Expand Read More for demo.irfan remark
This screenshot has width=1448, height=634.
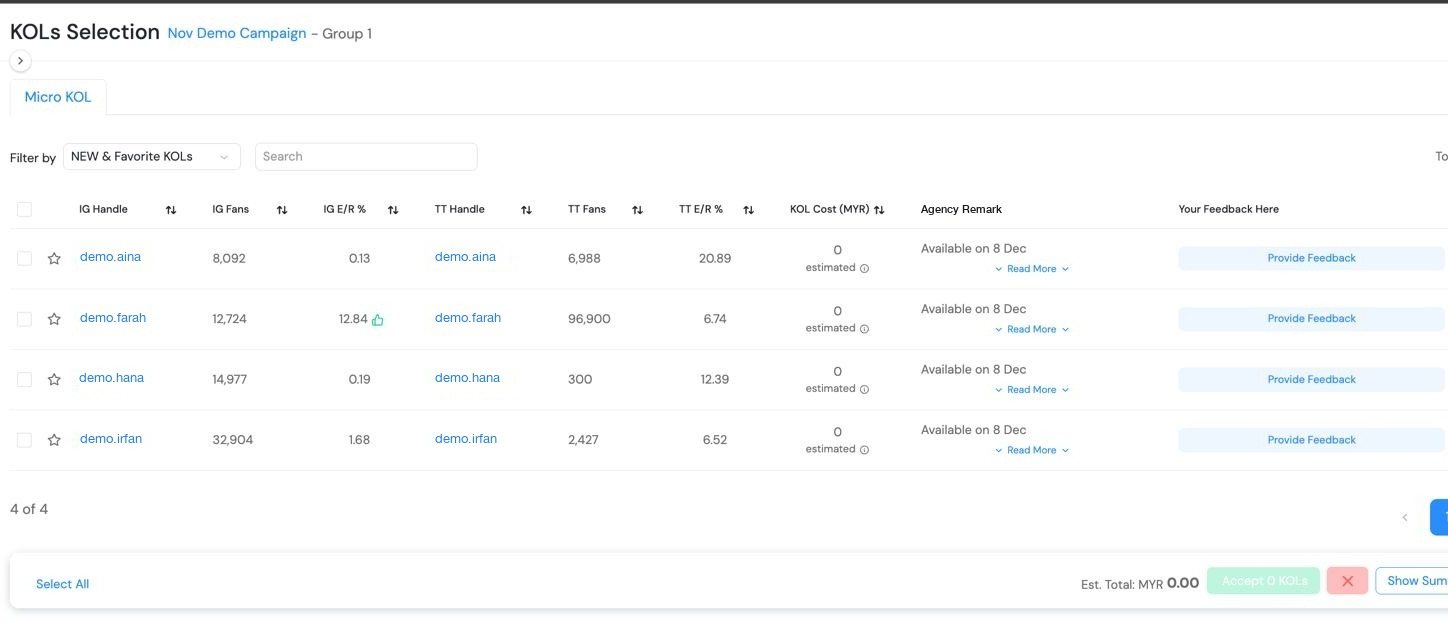1032,450
